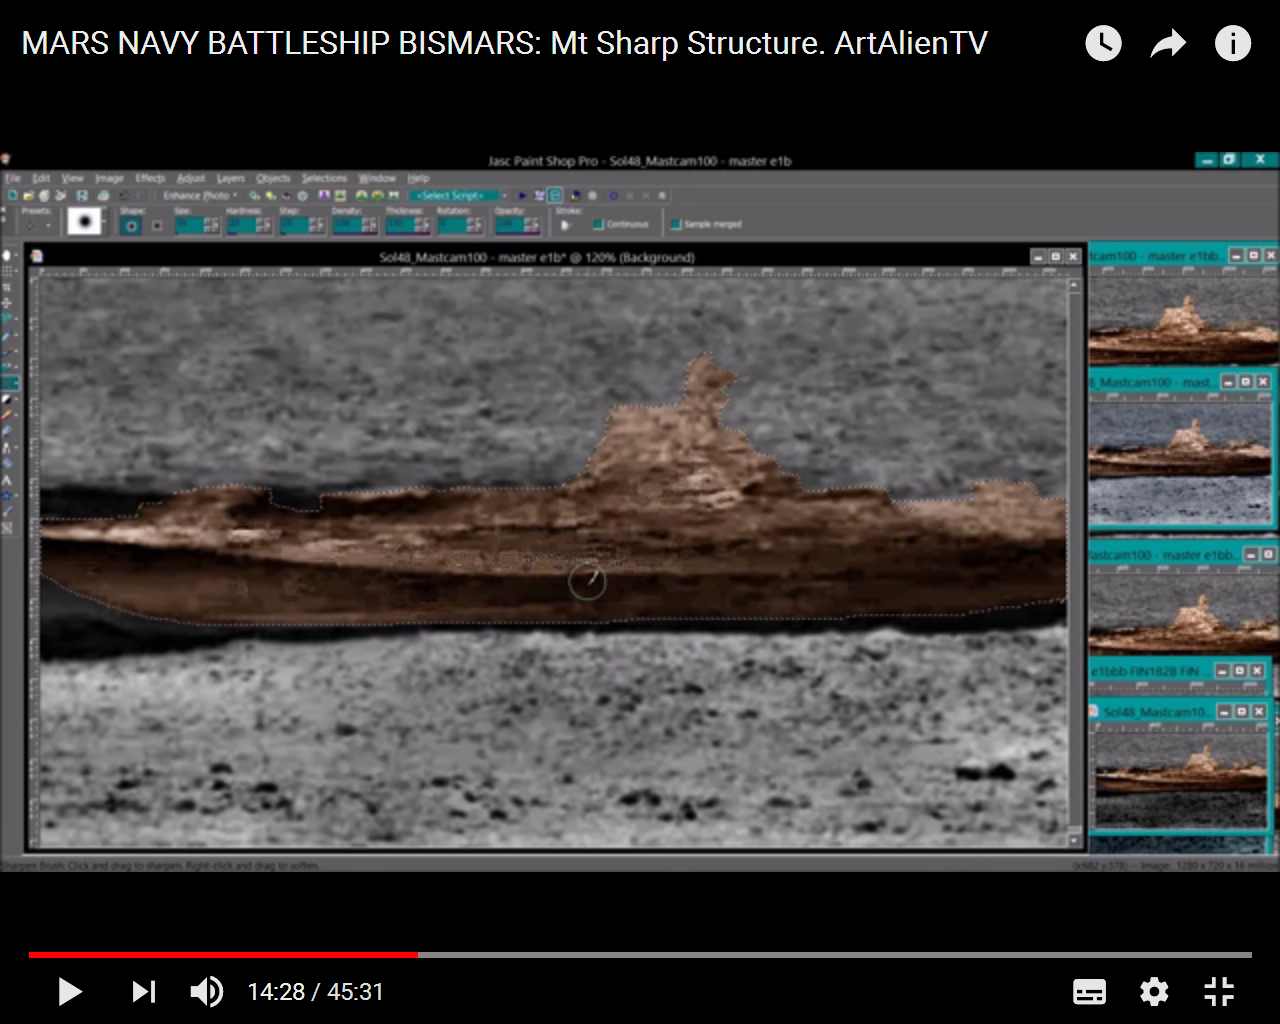Skip to the next video

tap(144, 991)
